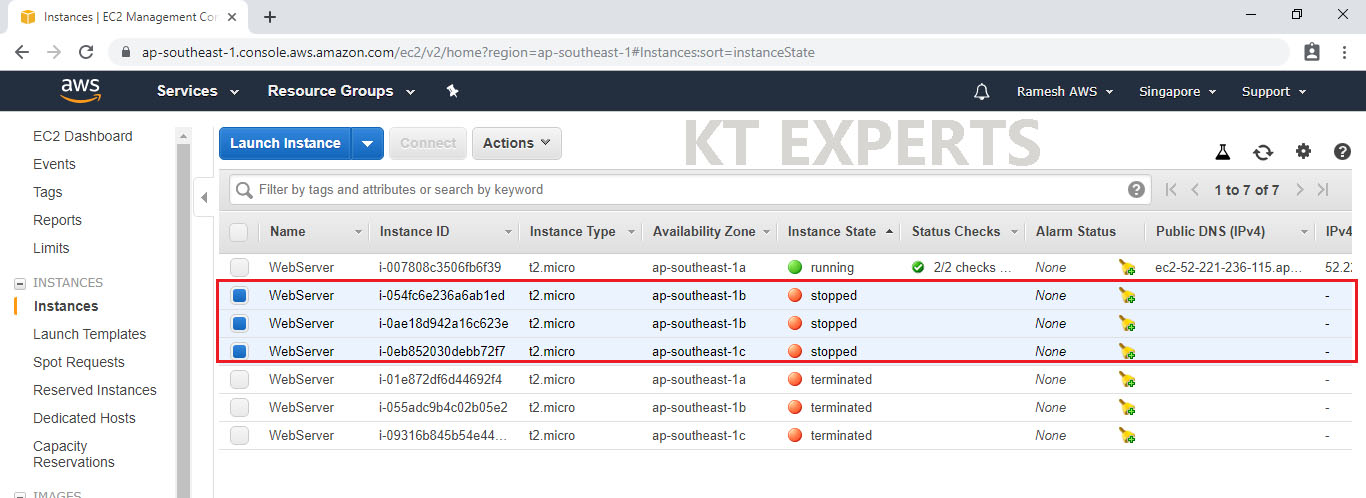This screenshot has height=498, width=1366.
Task: Open the Services menu
Action: (197, 91)
